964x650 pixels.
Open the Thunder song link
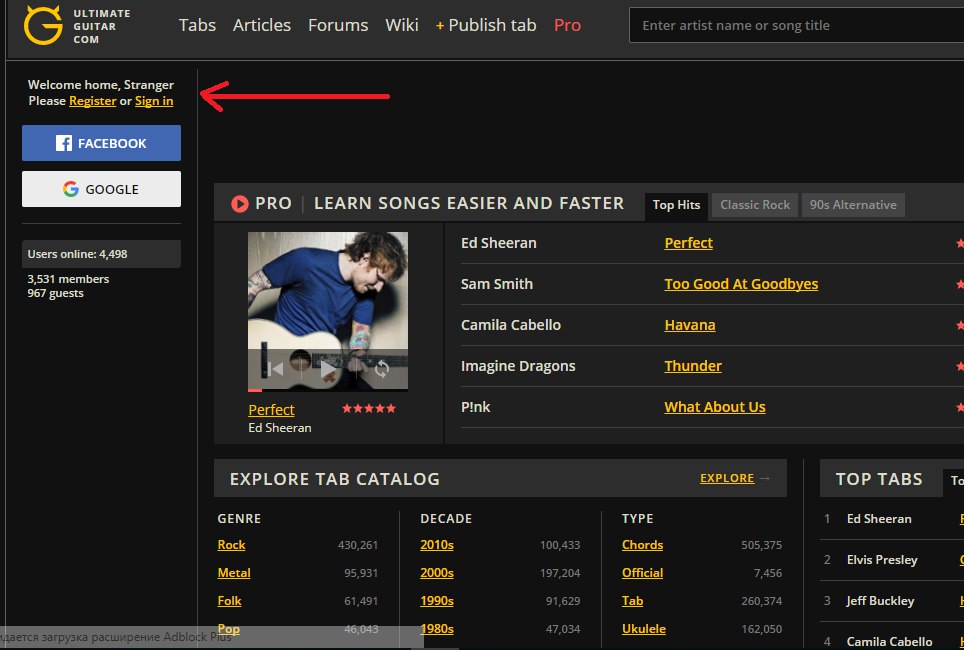point(693,366)
